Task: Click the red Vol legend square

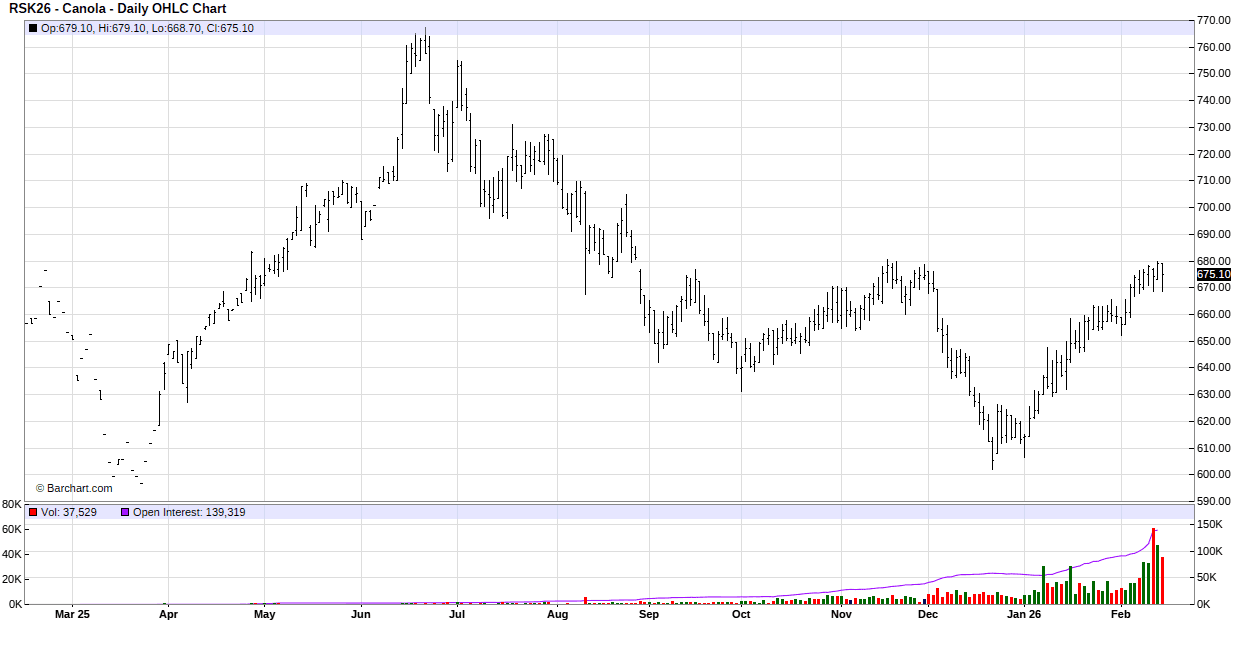Action: (33, 512)
